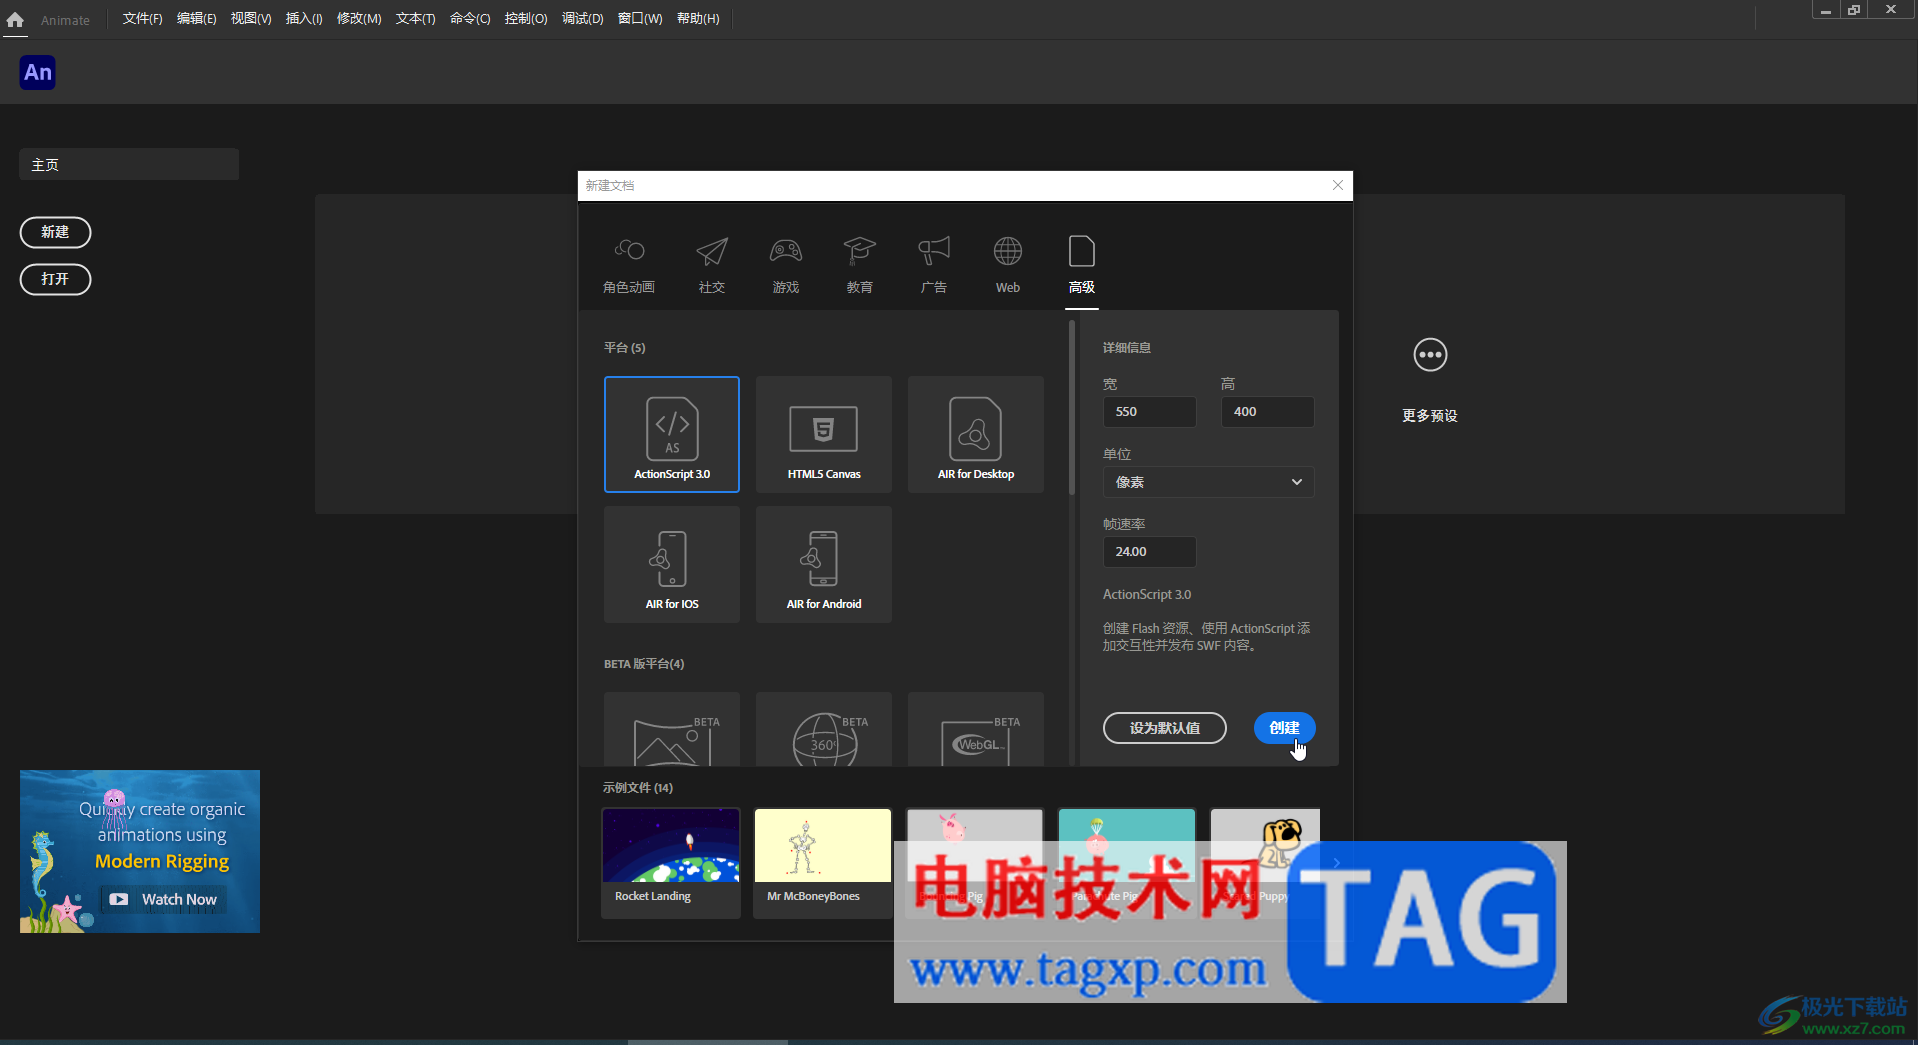Open the 编辑(E) menu
The image size is (1918, 1045).
(196, 19)
